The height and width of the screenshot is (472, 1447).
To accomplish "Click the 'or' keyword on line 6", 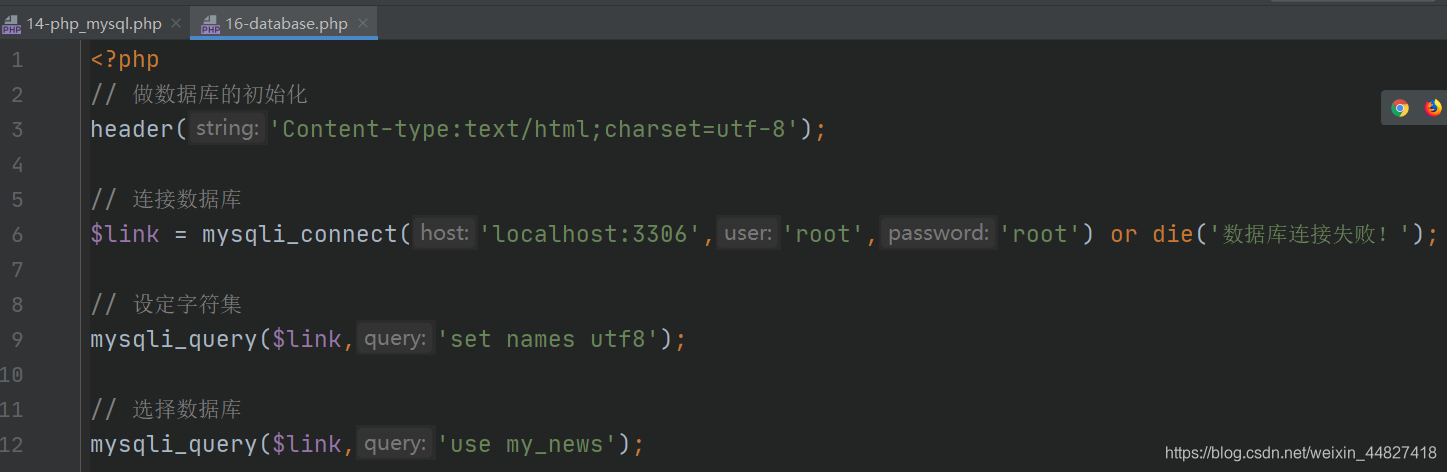I will (1124, 235).
